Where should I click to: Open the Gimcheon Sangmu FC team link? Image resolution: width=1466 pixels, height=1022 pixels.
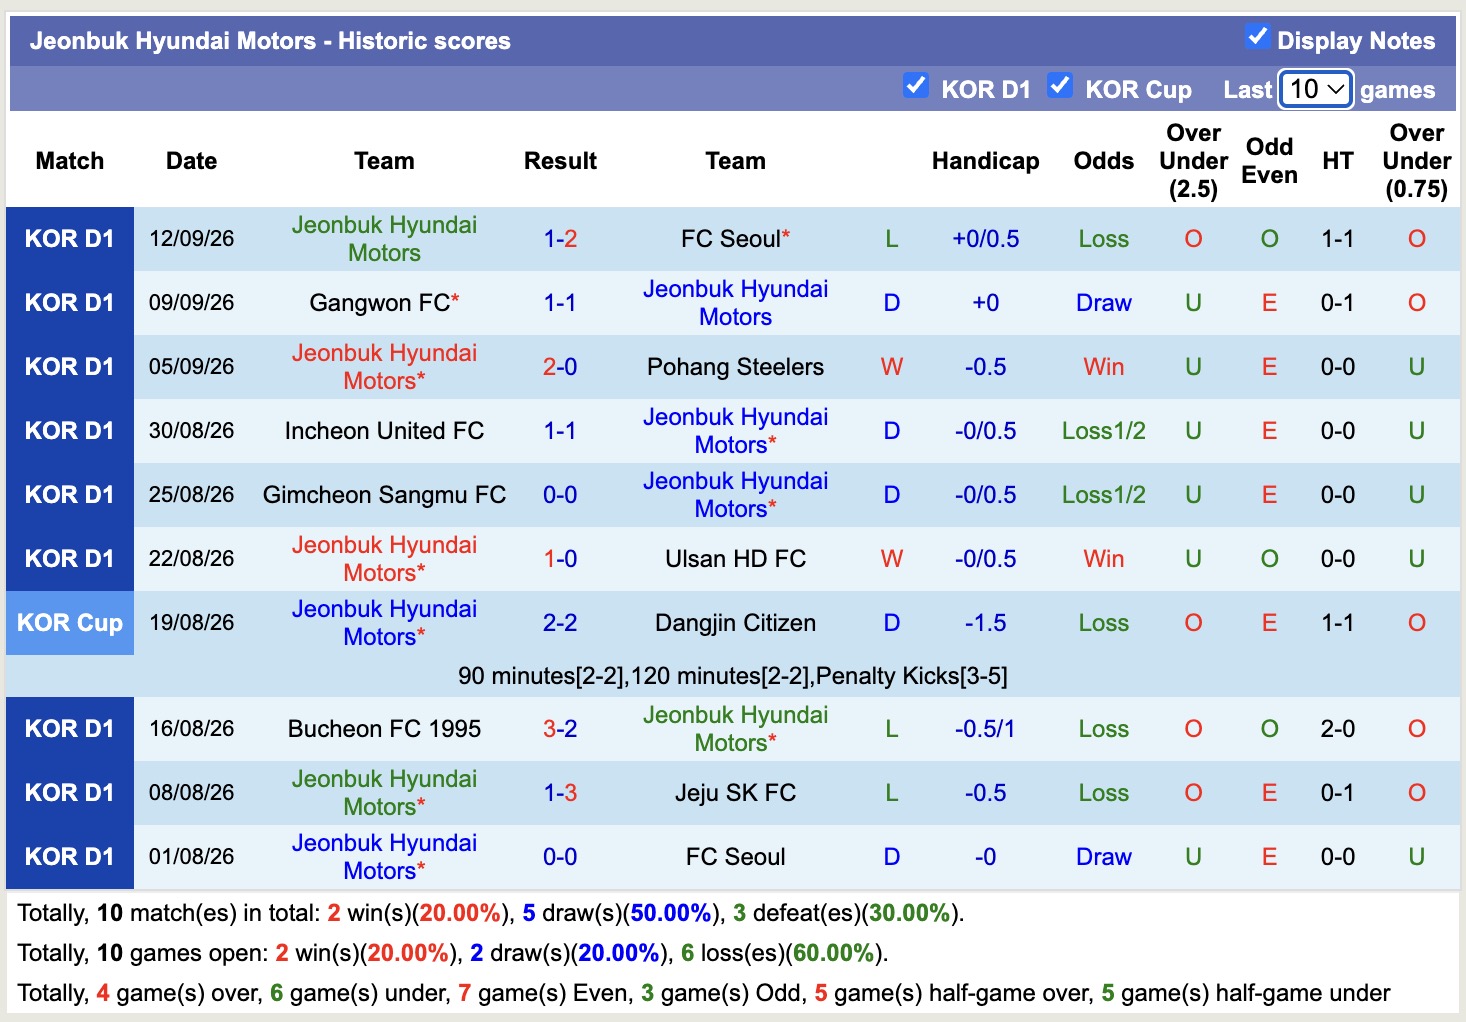click(384, 495)
